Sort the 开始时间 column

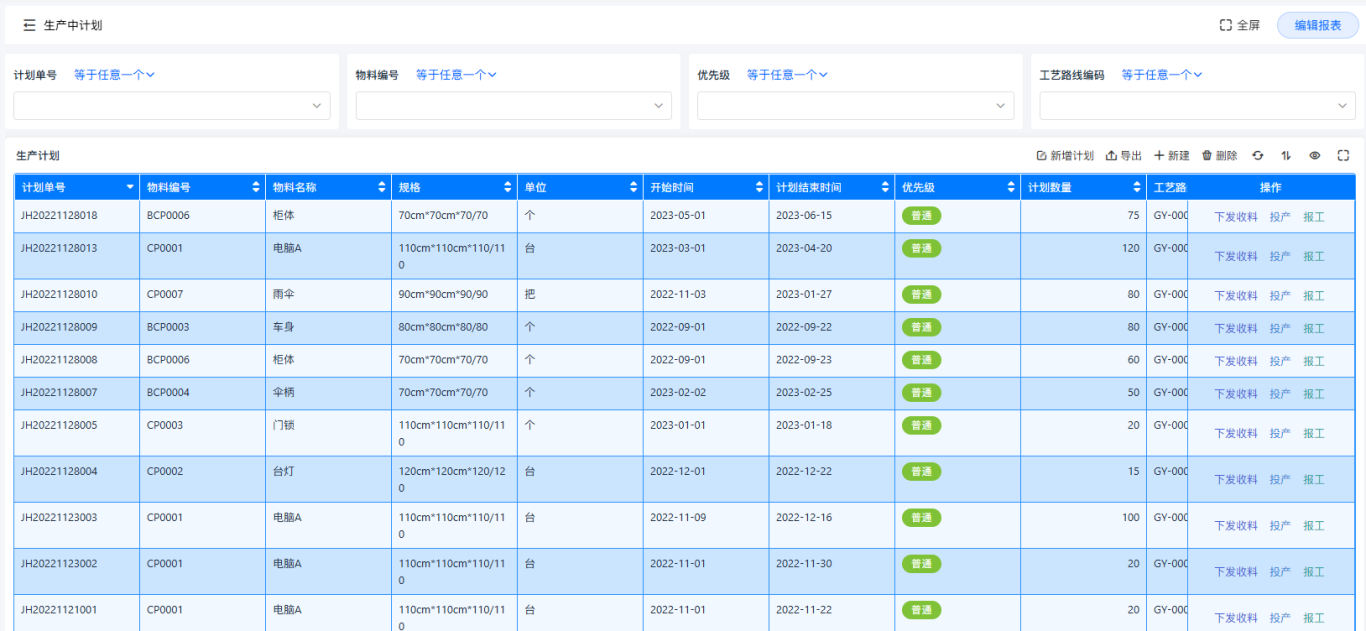[x=760, y=188]
